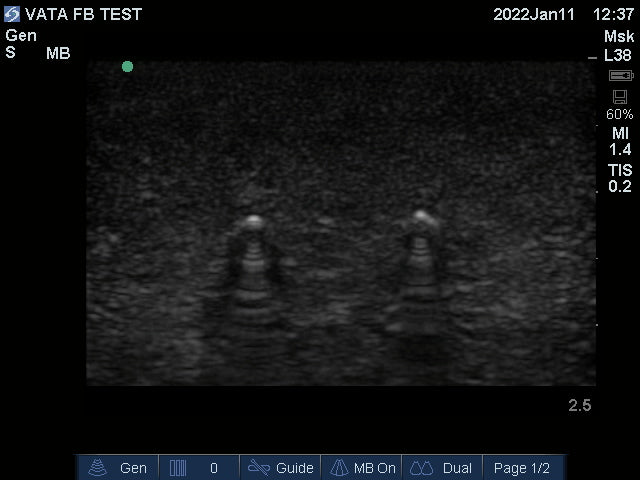Click the 2.5 depth value
The image size is (640, 480).
tap(579, 405)
